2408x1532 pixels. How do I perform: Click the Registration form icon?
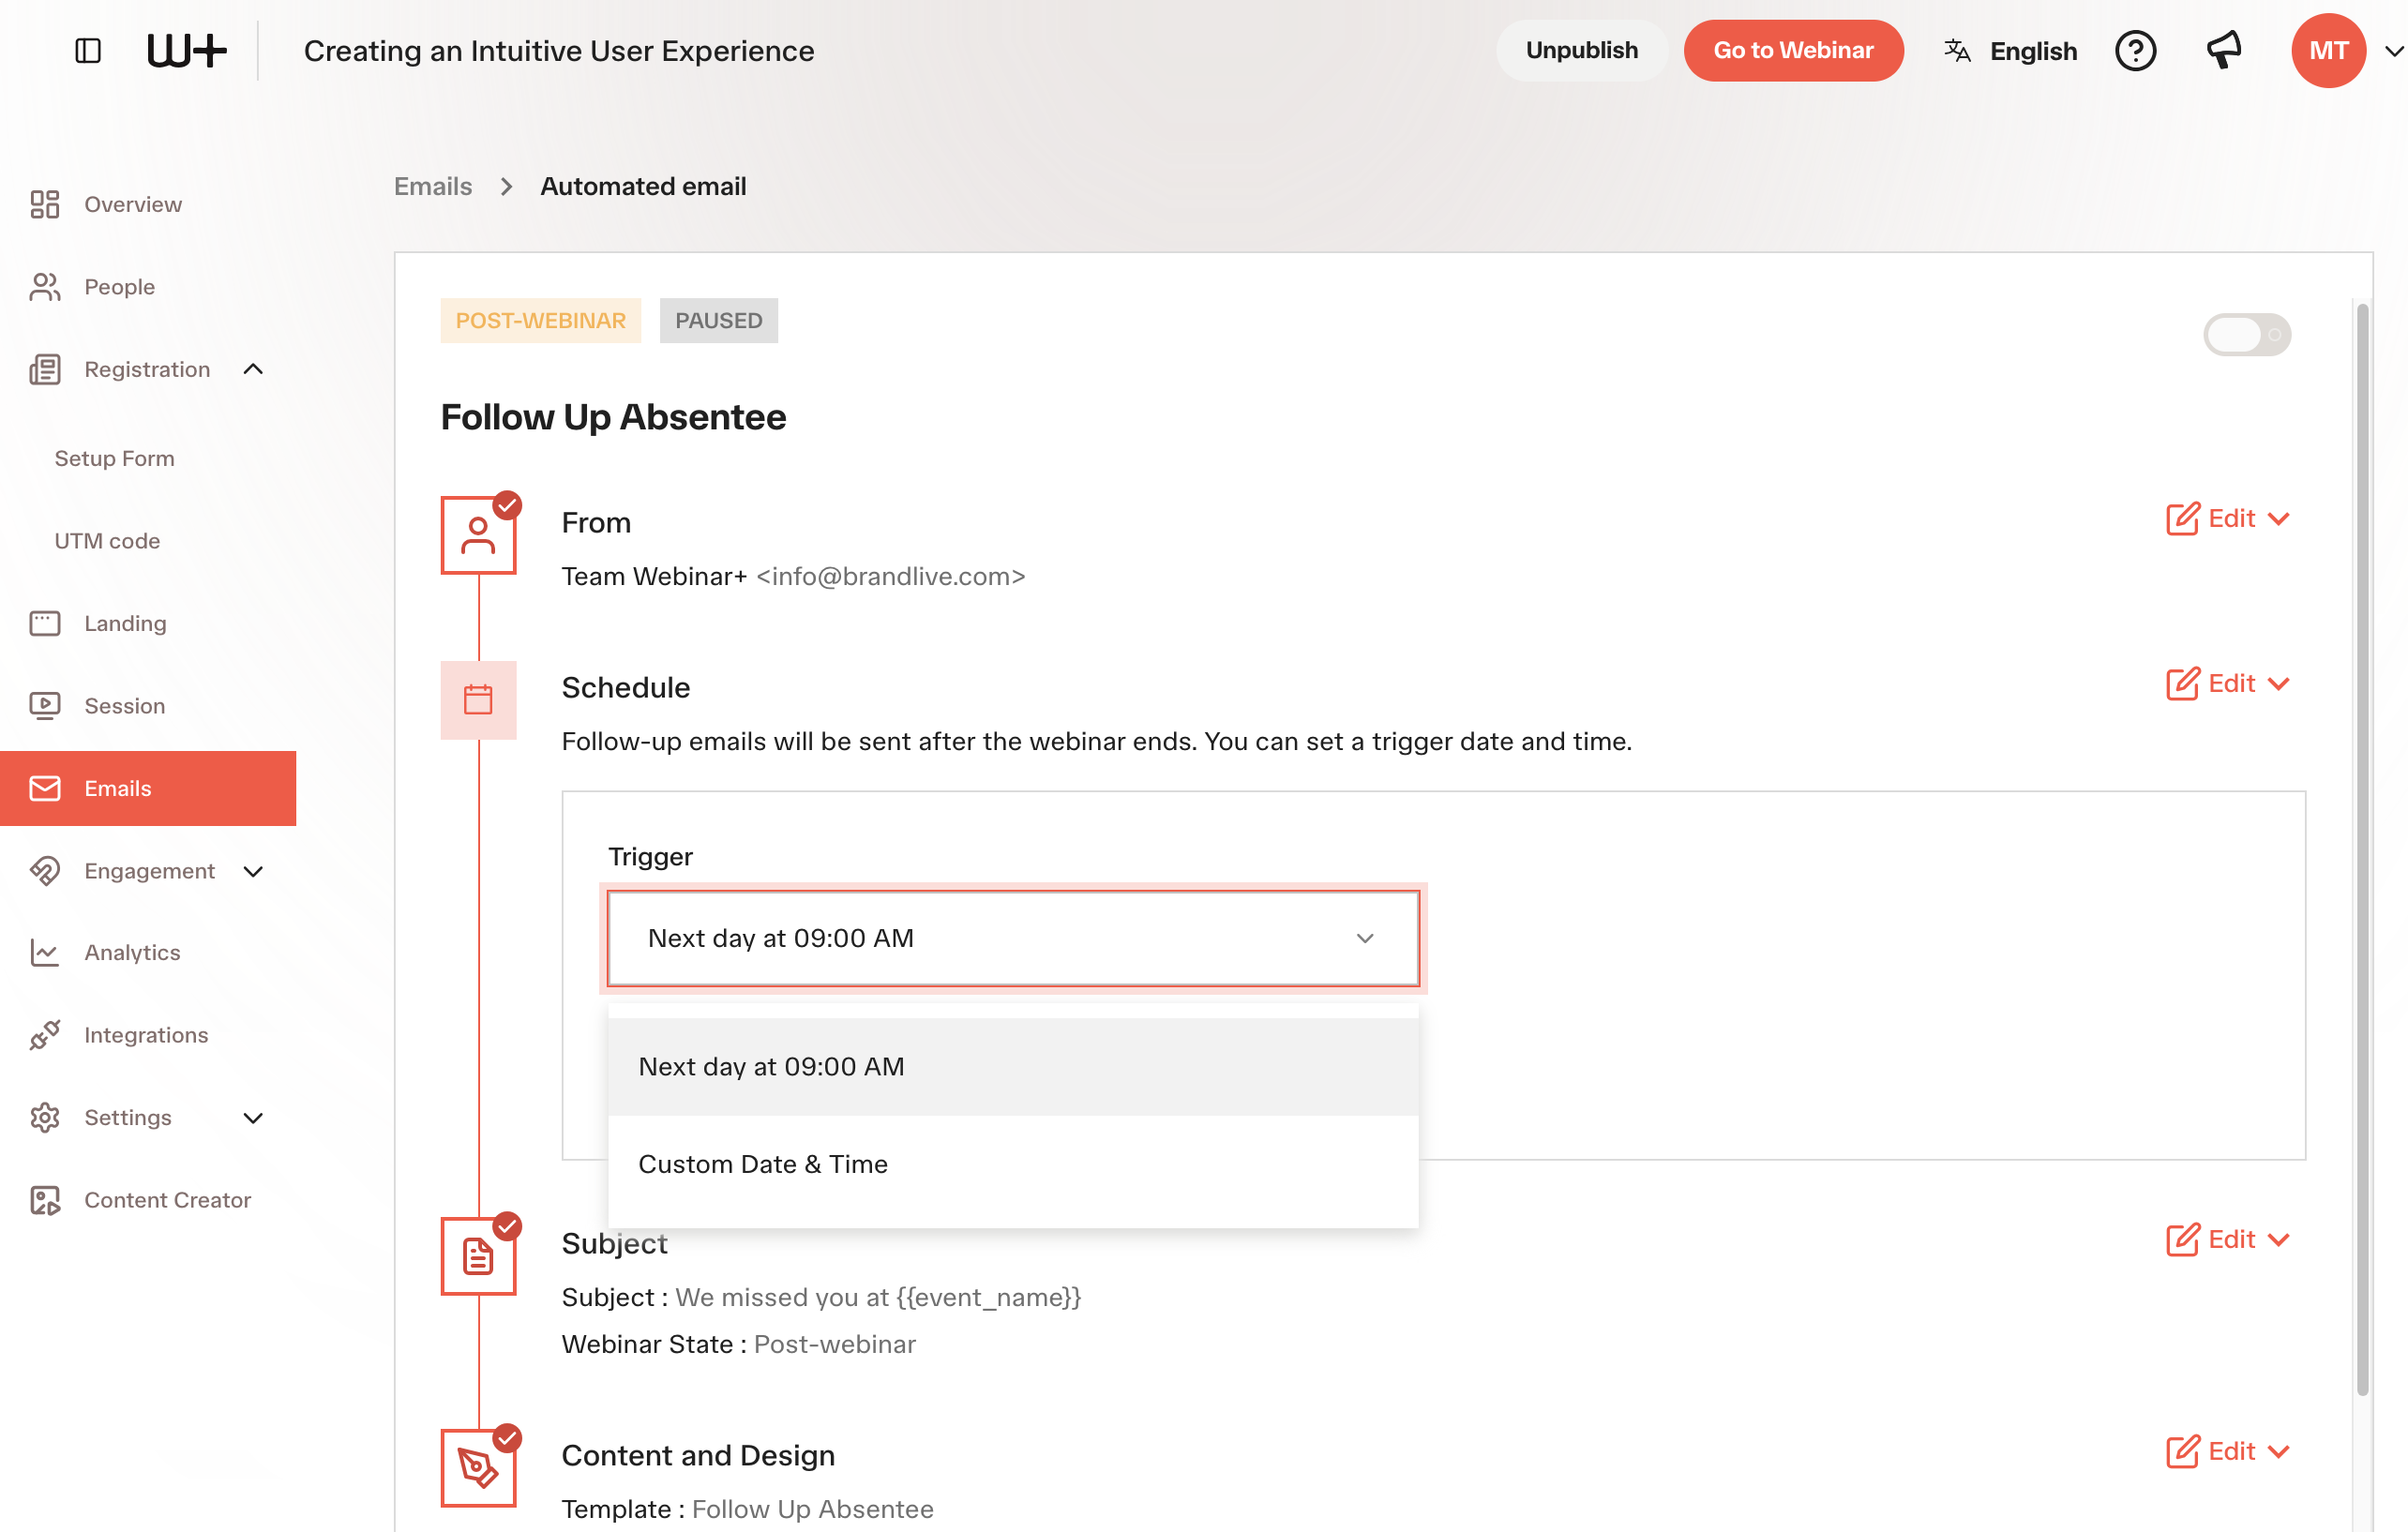tap(45, 369)
